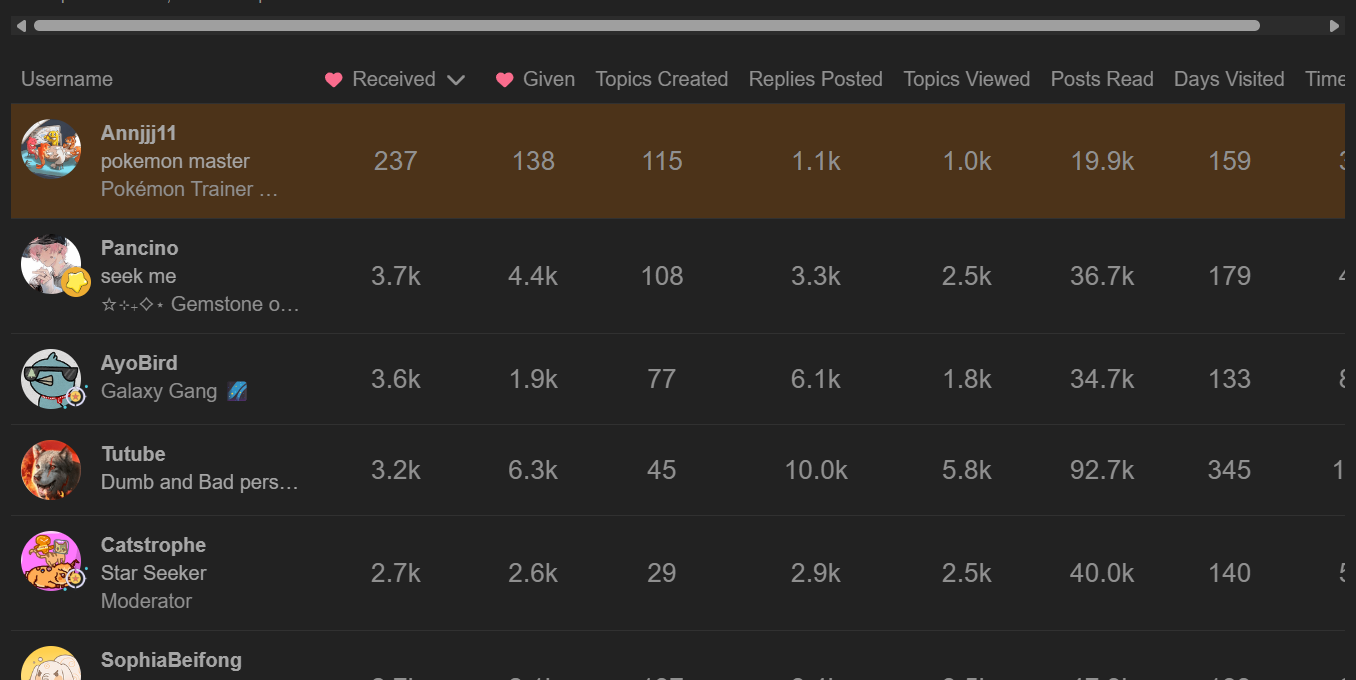1356x680 pixels.
Task: Sort by the Replies Posted column
Action: click(x=816, y=79)
